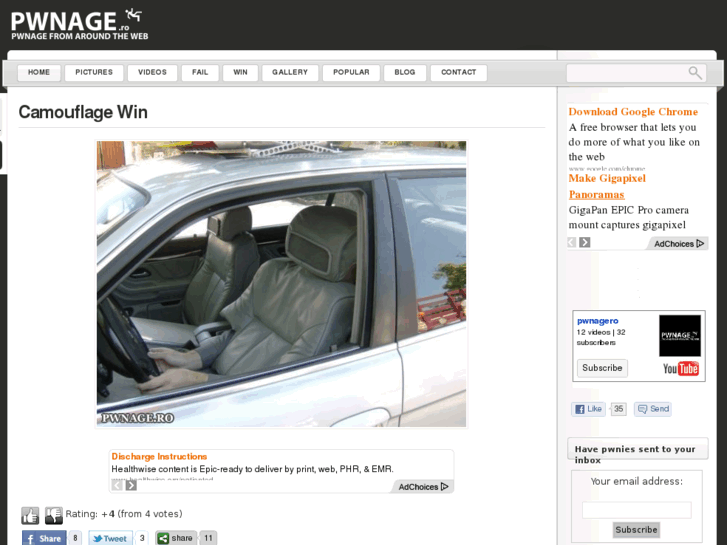Click the Camouflage Win car image

tap(281, 284)
